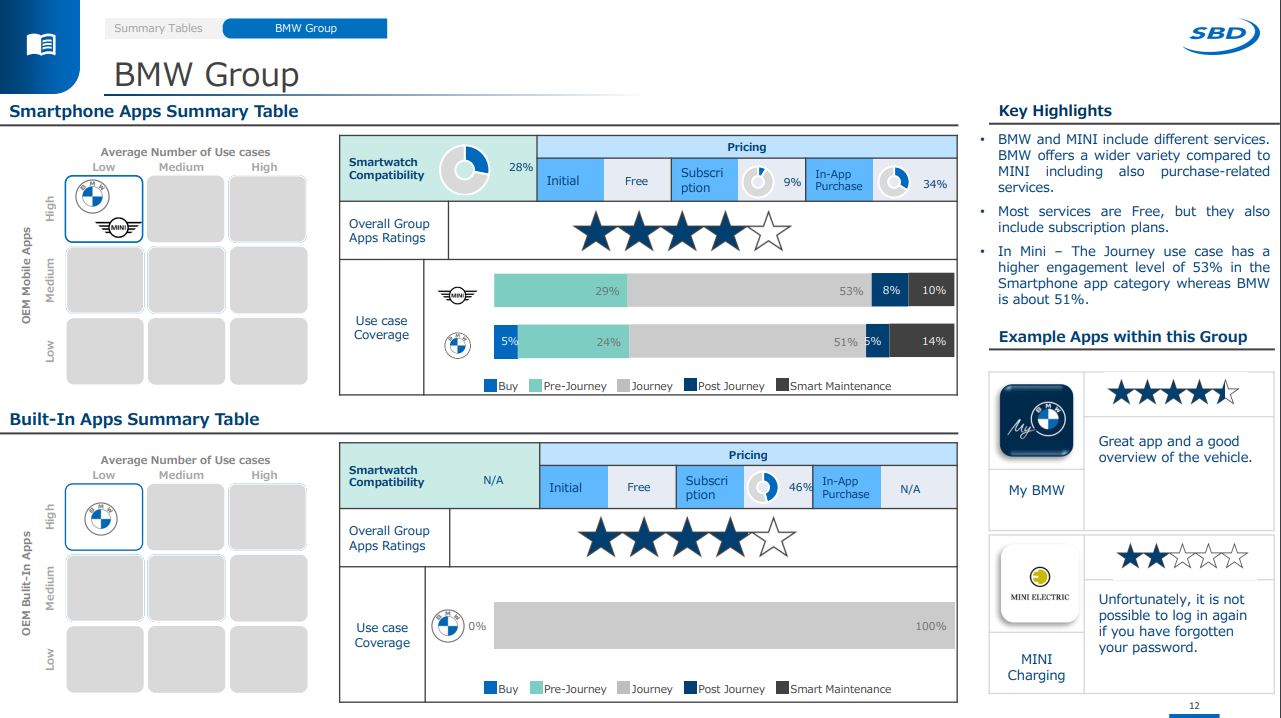Screen dimensions: 1281x718
Task: Click the Key Highlights heading
Action: (1055, 111)
